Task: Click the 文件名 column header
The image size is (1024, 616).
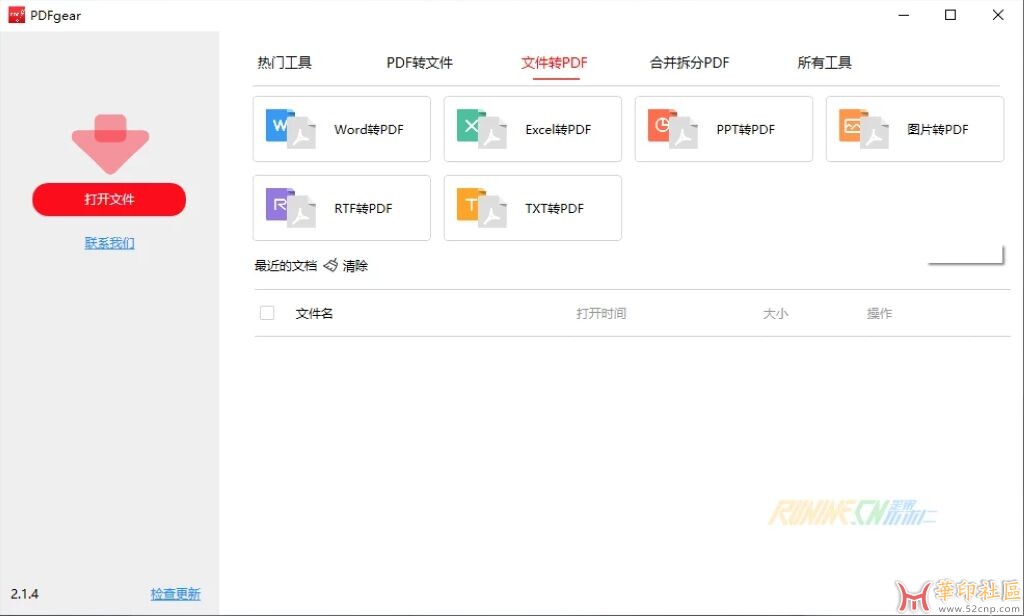Action: click(x=314, y=314)
